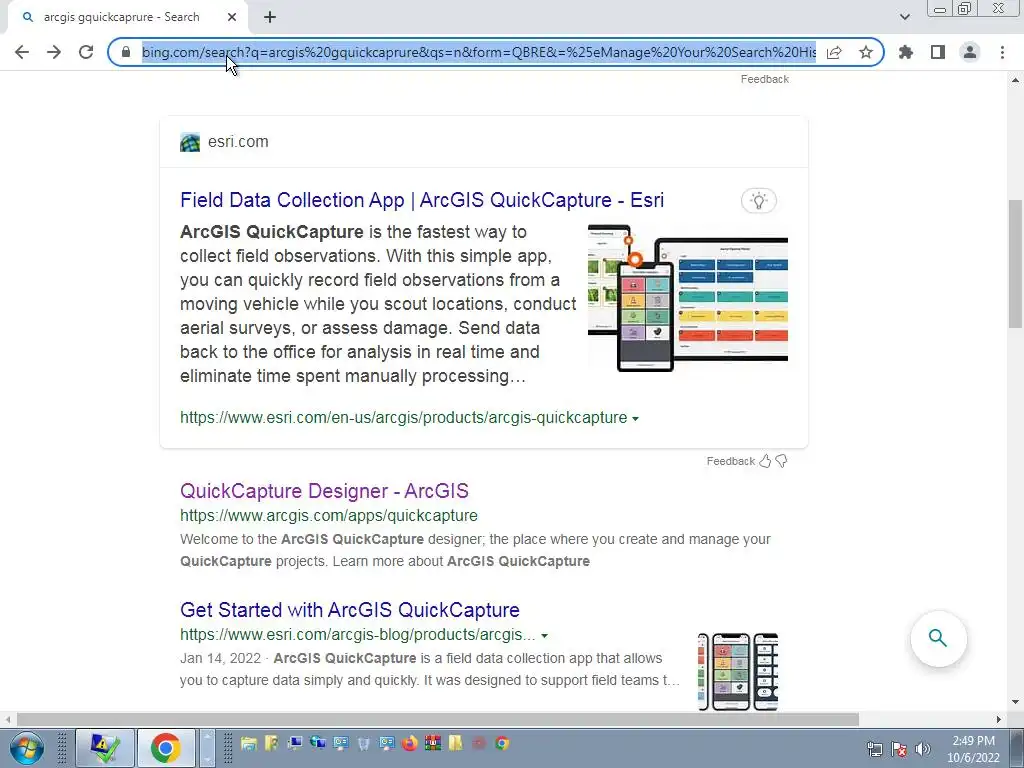Open Field Data Collection App Esri result
The height and width of the screenshot is (768, 1024).
pyautogui.click(x=422, y=200)
